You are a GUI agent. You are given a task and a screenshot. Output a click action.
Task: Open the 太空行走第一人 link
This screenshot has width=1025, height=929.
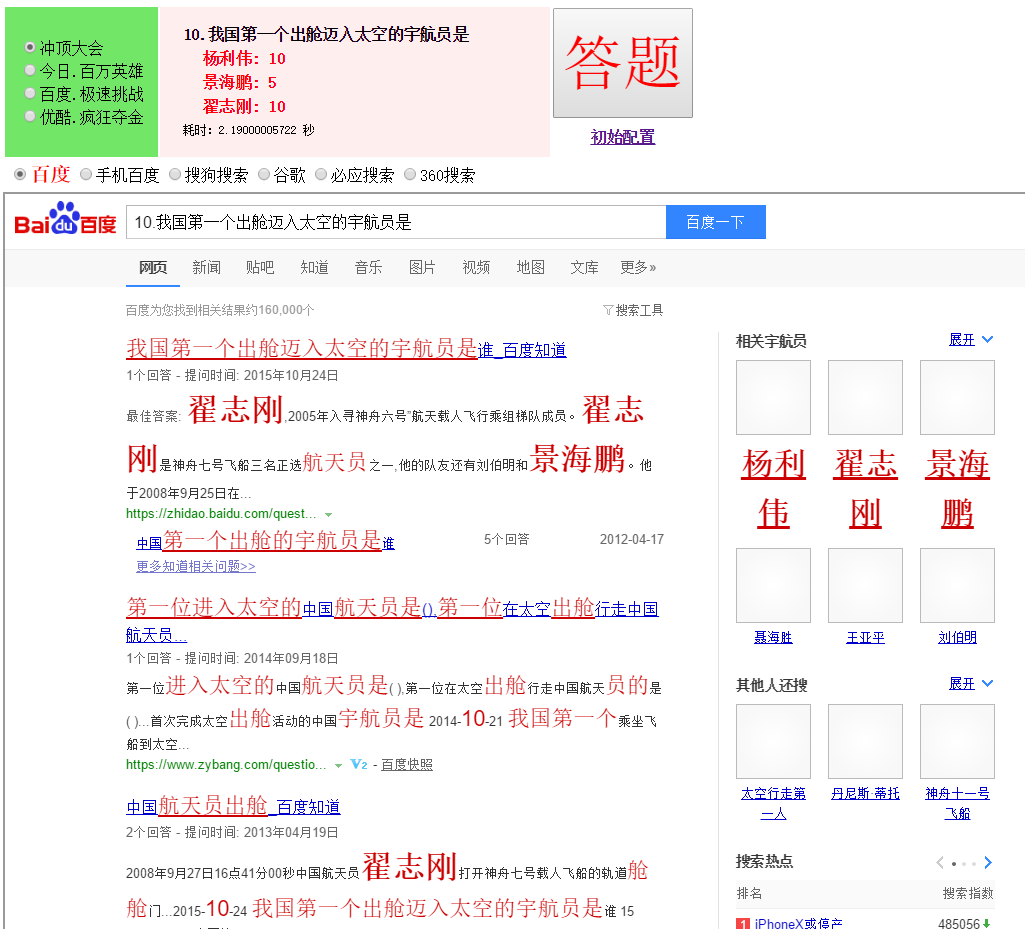pyautogui.click(x=773, y=803)
